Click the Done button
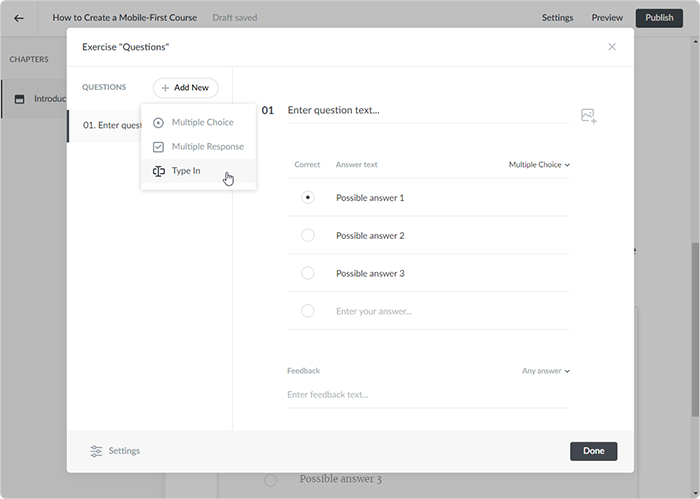700x499 pixels. click(x=593, y=451)
